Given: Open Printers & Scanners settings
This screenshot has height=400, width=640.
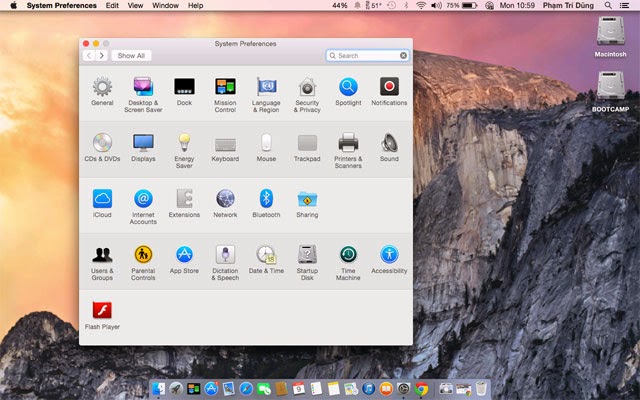Looking at the screenshot, I should click(348, 151).
